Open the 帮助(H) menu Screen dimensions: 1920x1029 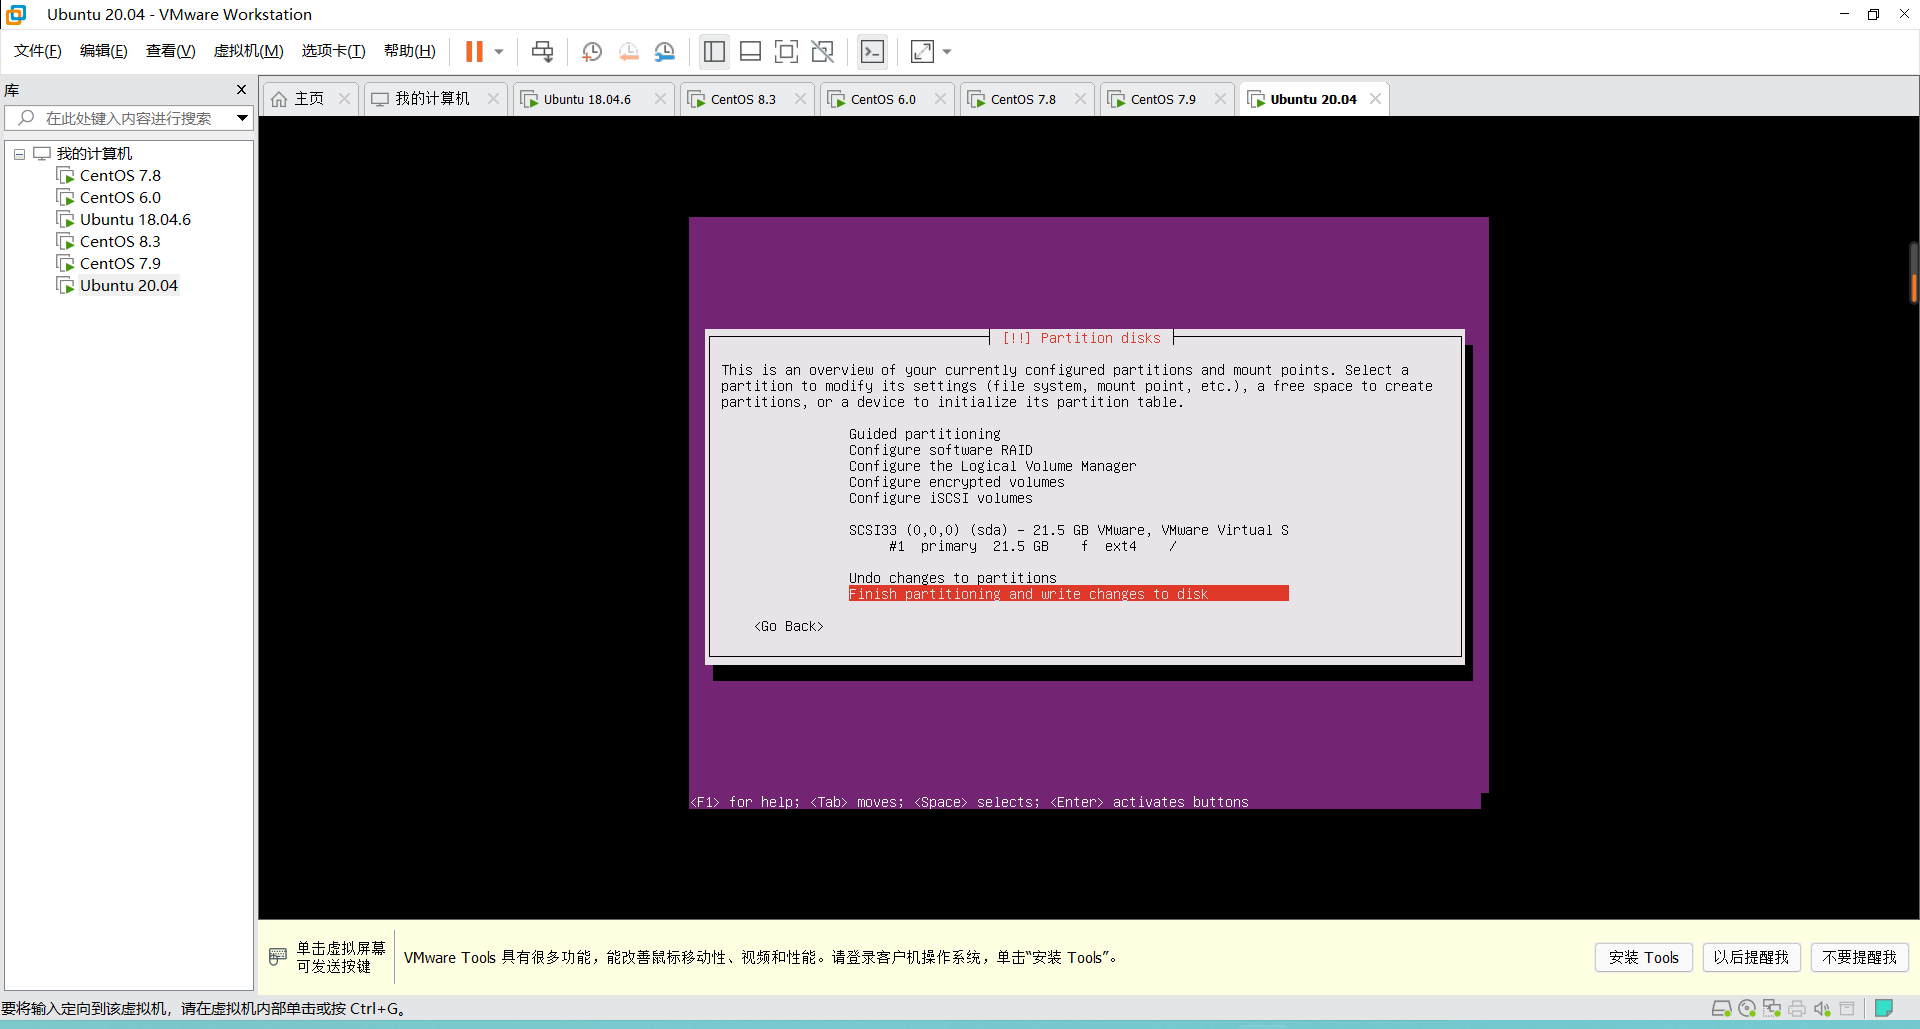(x=410, y=51)
